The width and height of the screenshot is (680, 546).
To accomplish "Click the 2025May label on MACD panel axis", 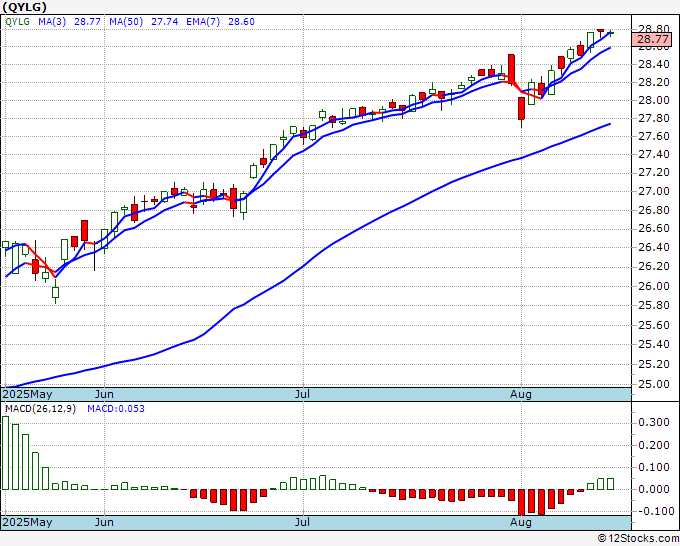I will tap(27, 522).
